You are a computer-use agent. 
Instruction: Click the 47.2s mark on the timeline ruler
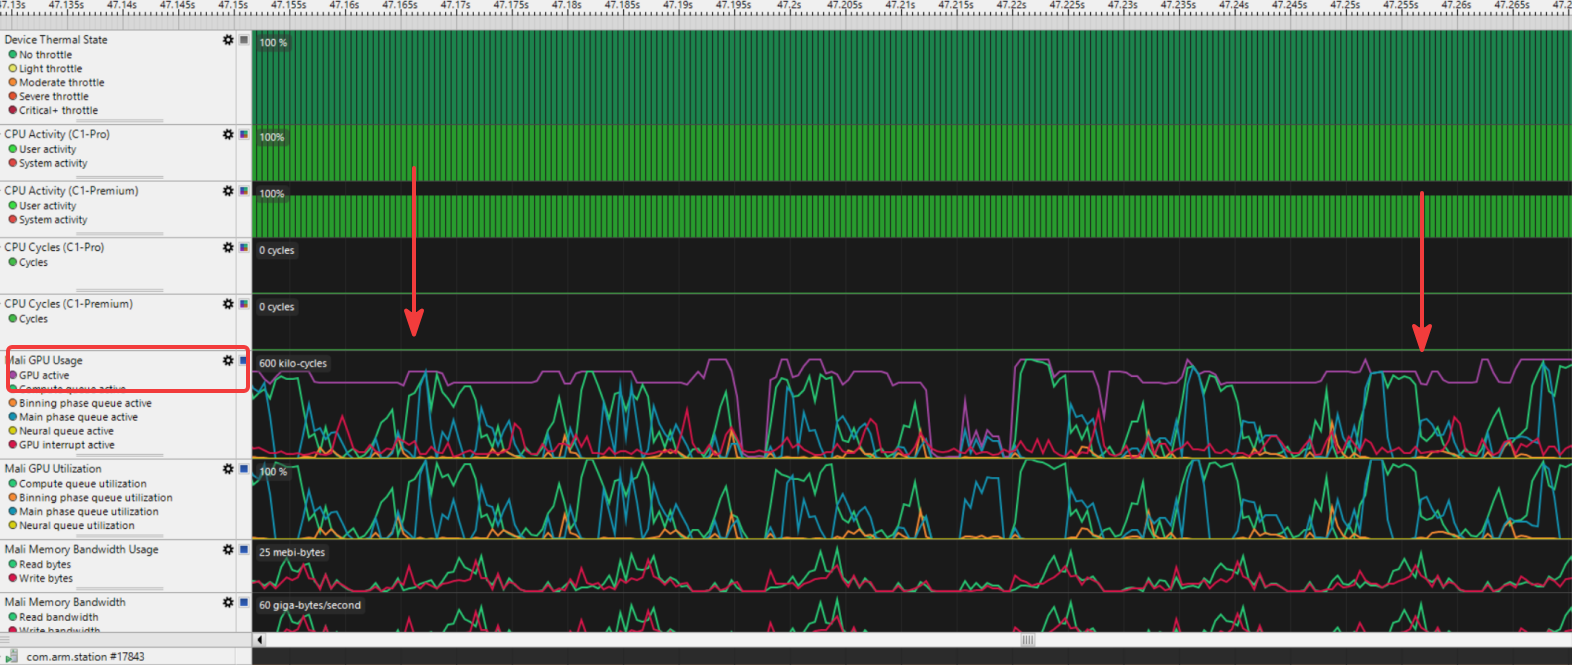click(x=789, y=6)
